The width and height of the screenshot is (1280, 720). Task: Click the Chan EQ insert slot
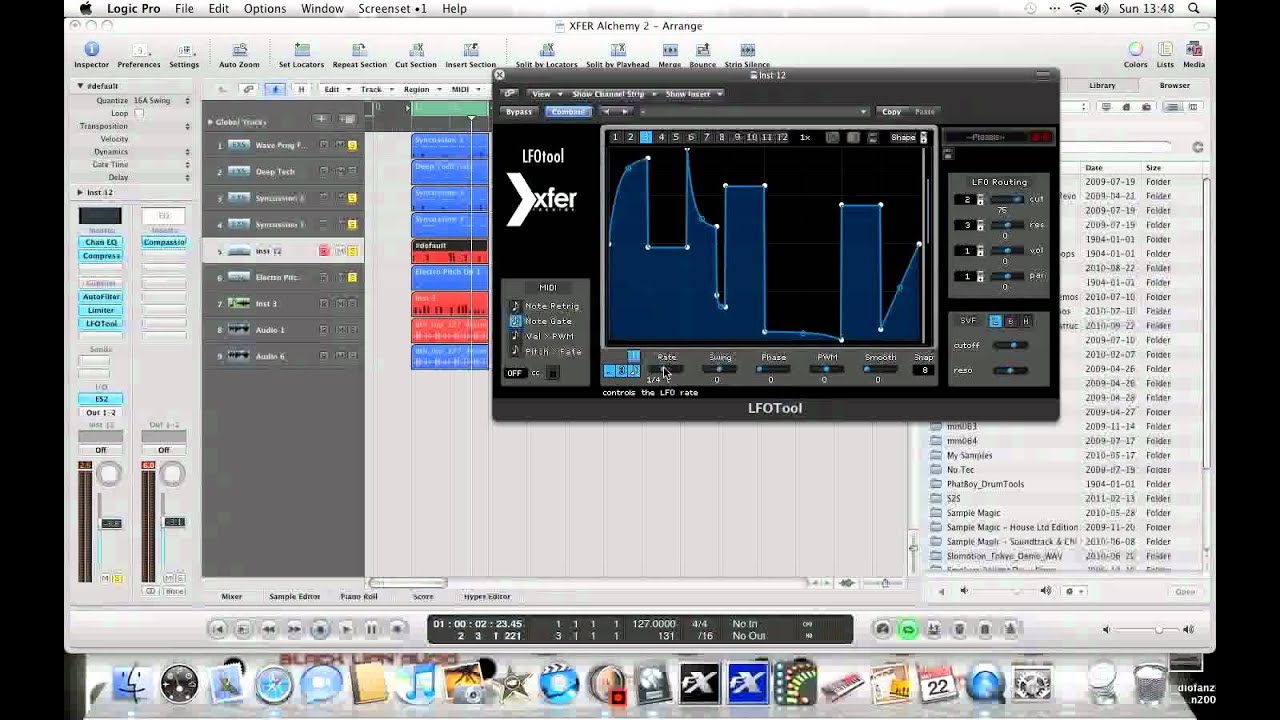pos(101,242)
